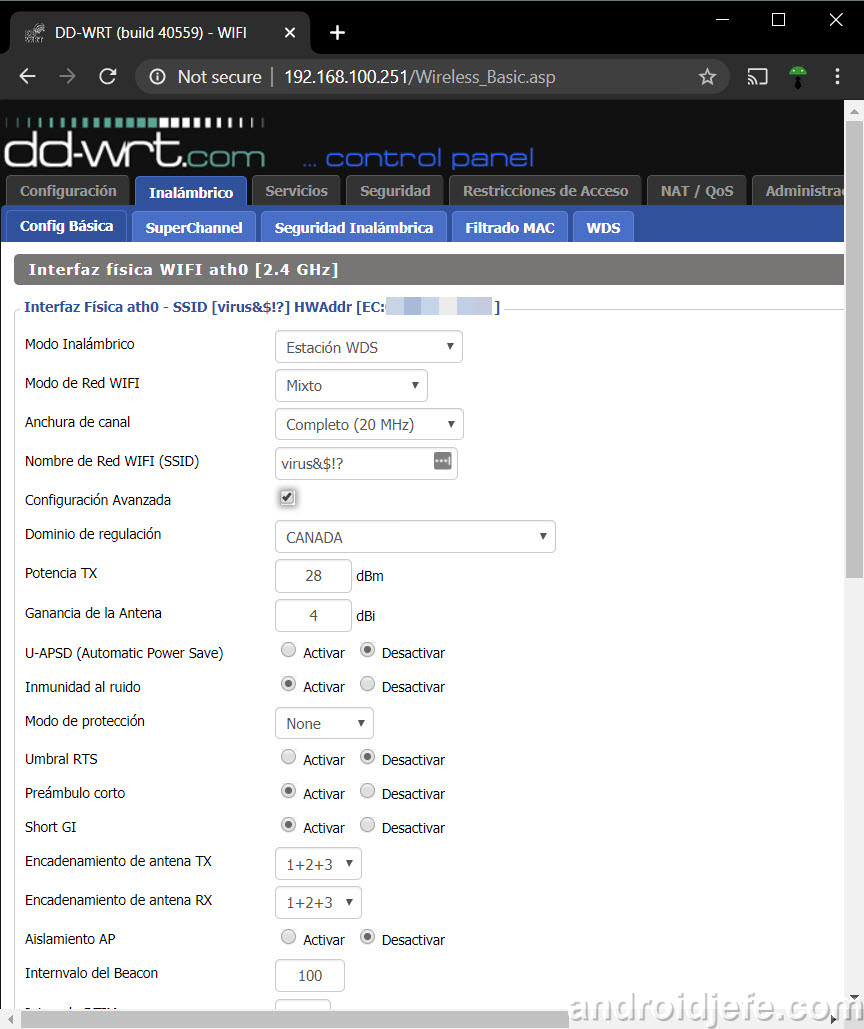Click the Potencia TX input field

tap(313, 576)
